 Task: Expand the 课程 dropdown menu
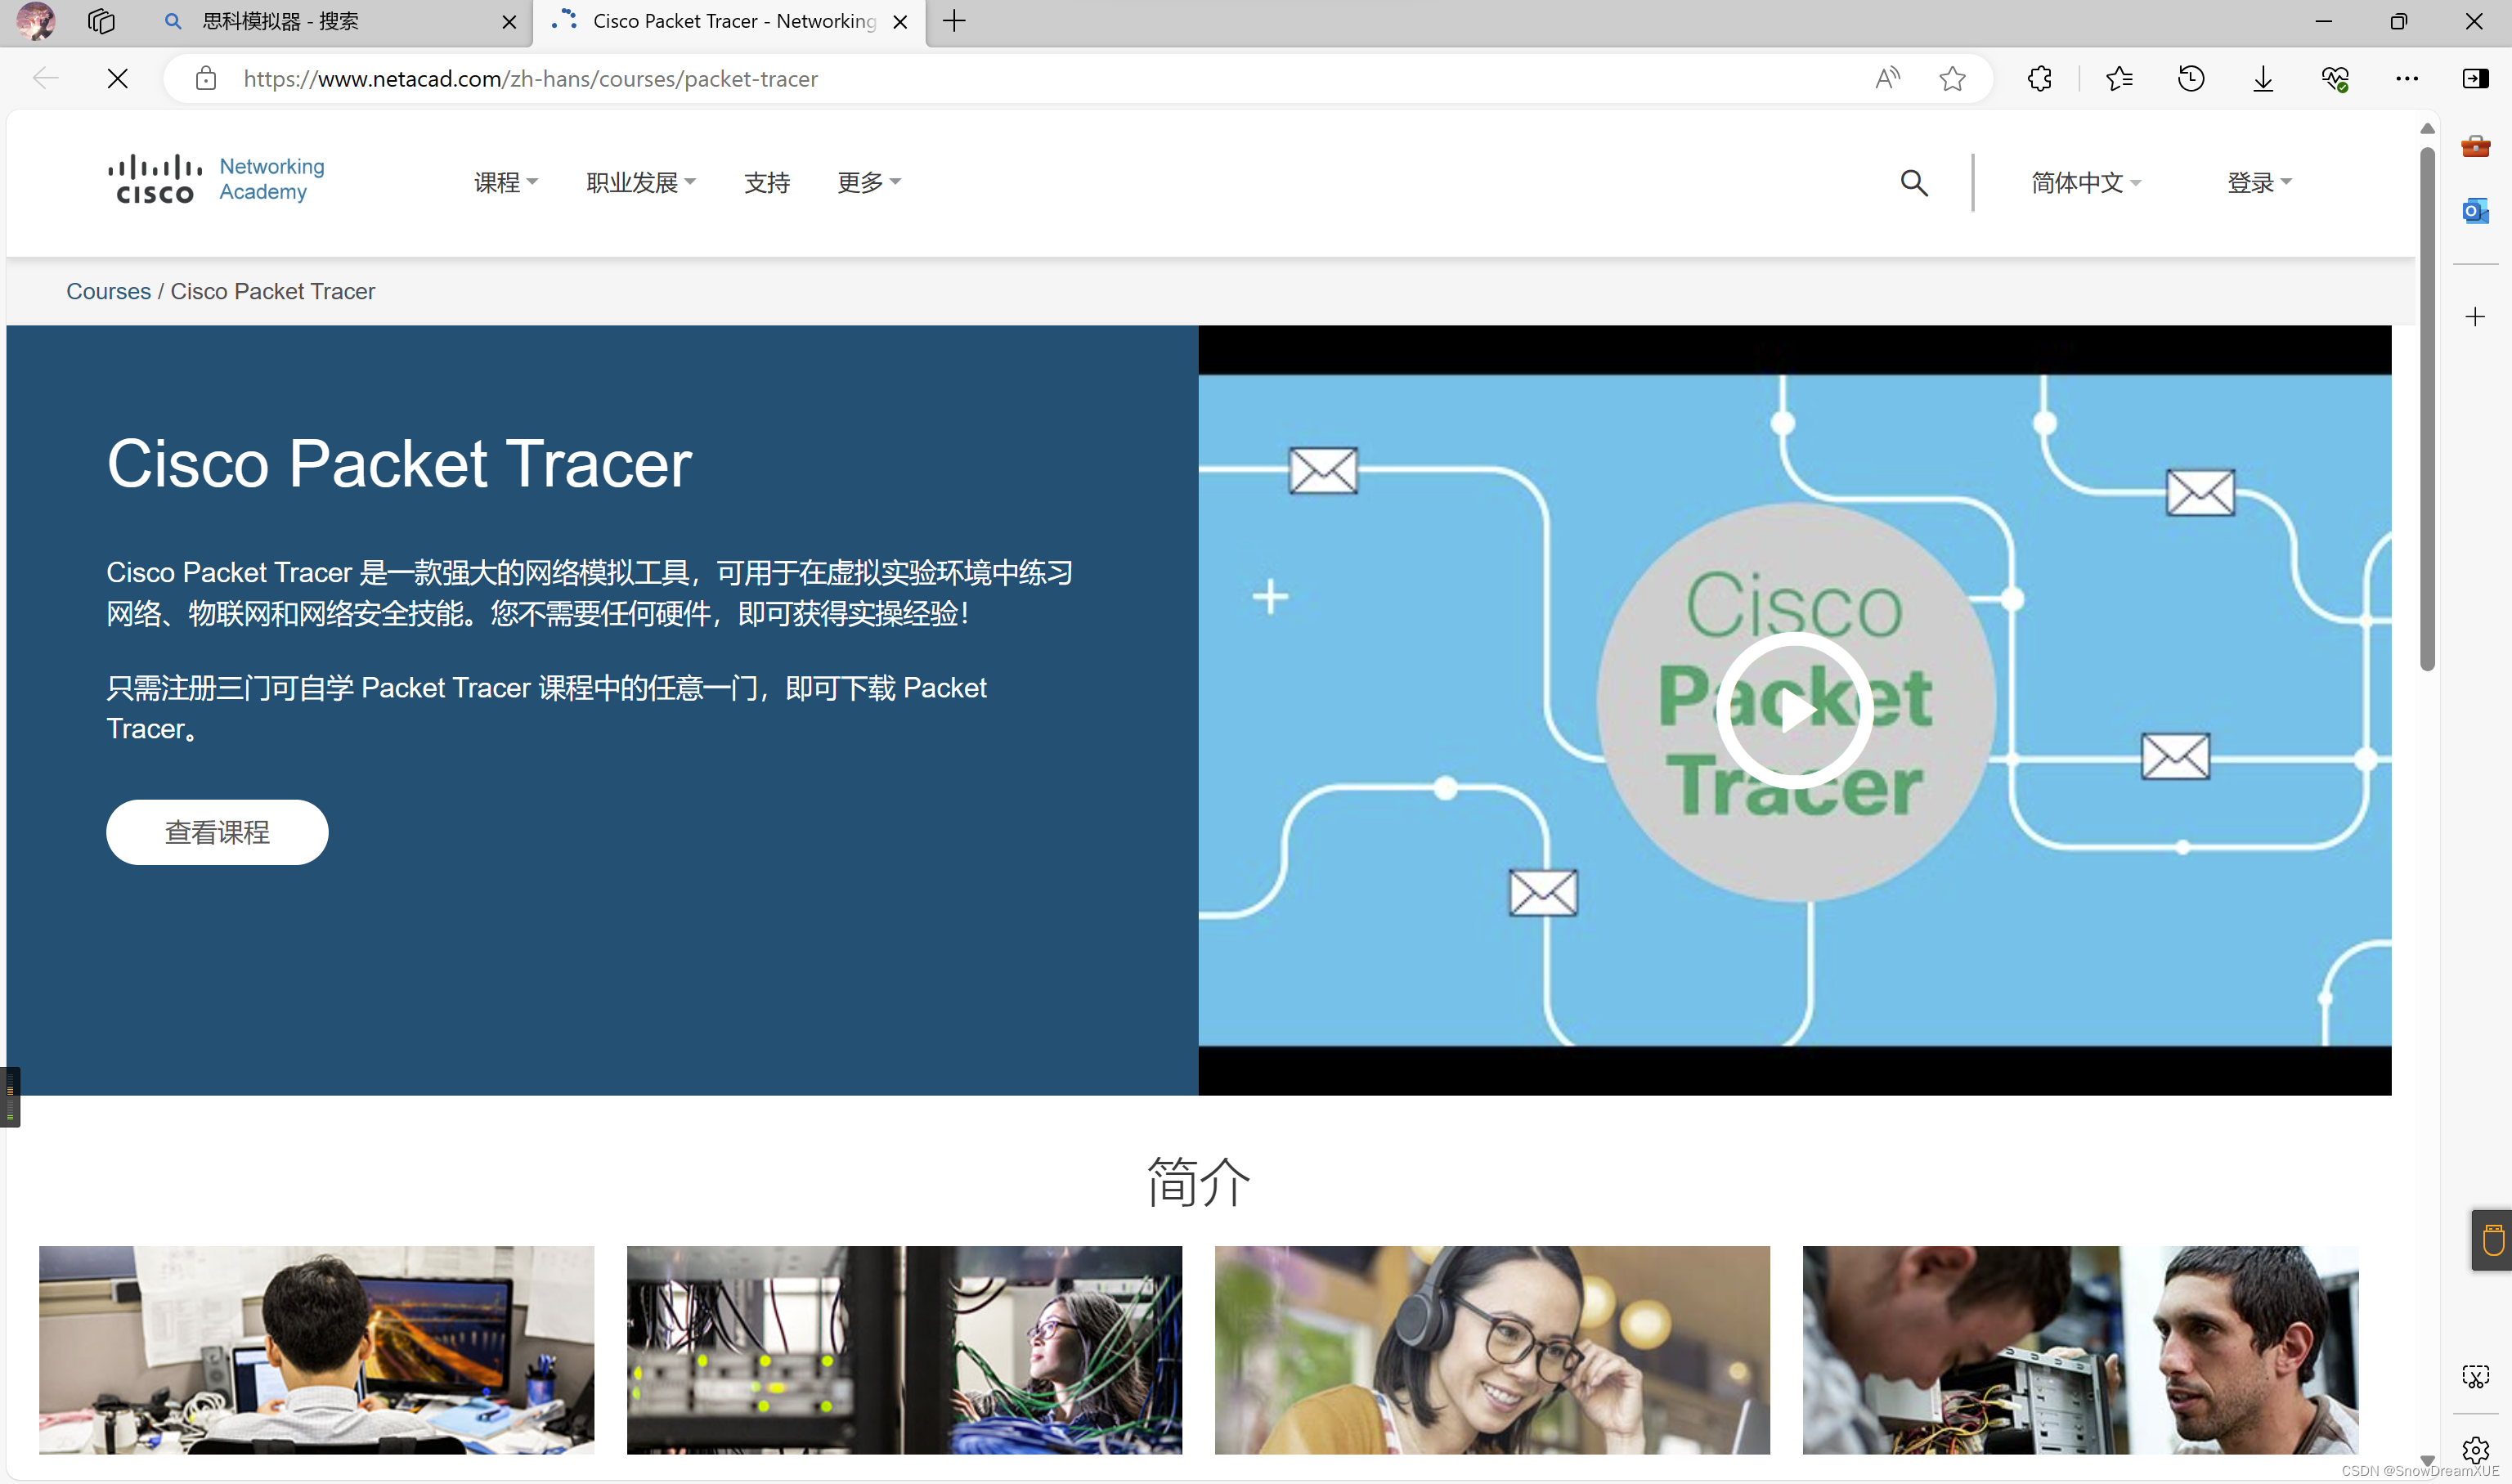pos(505,183)
